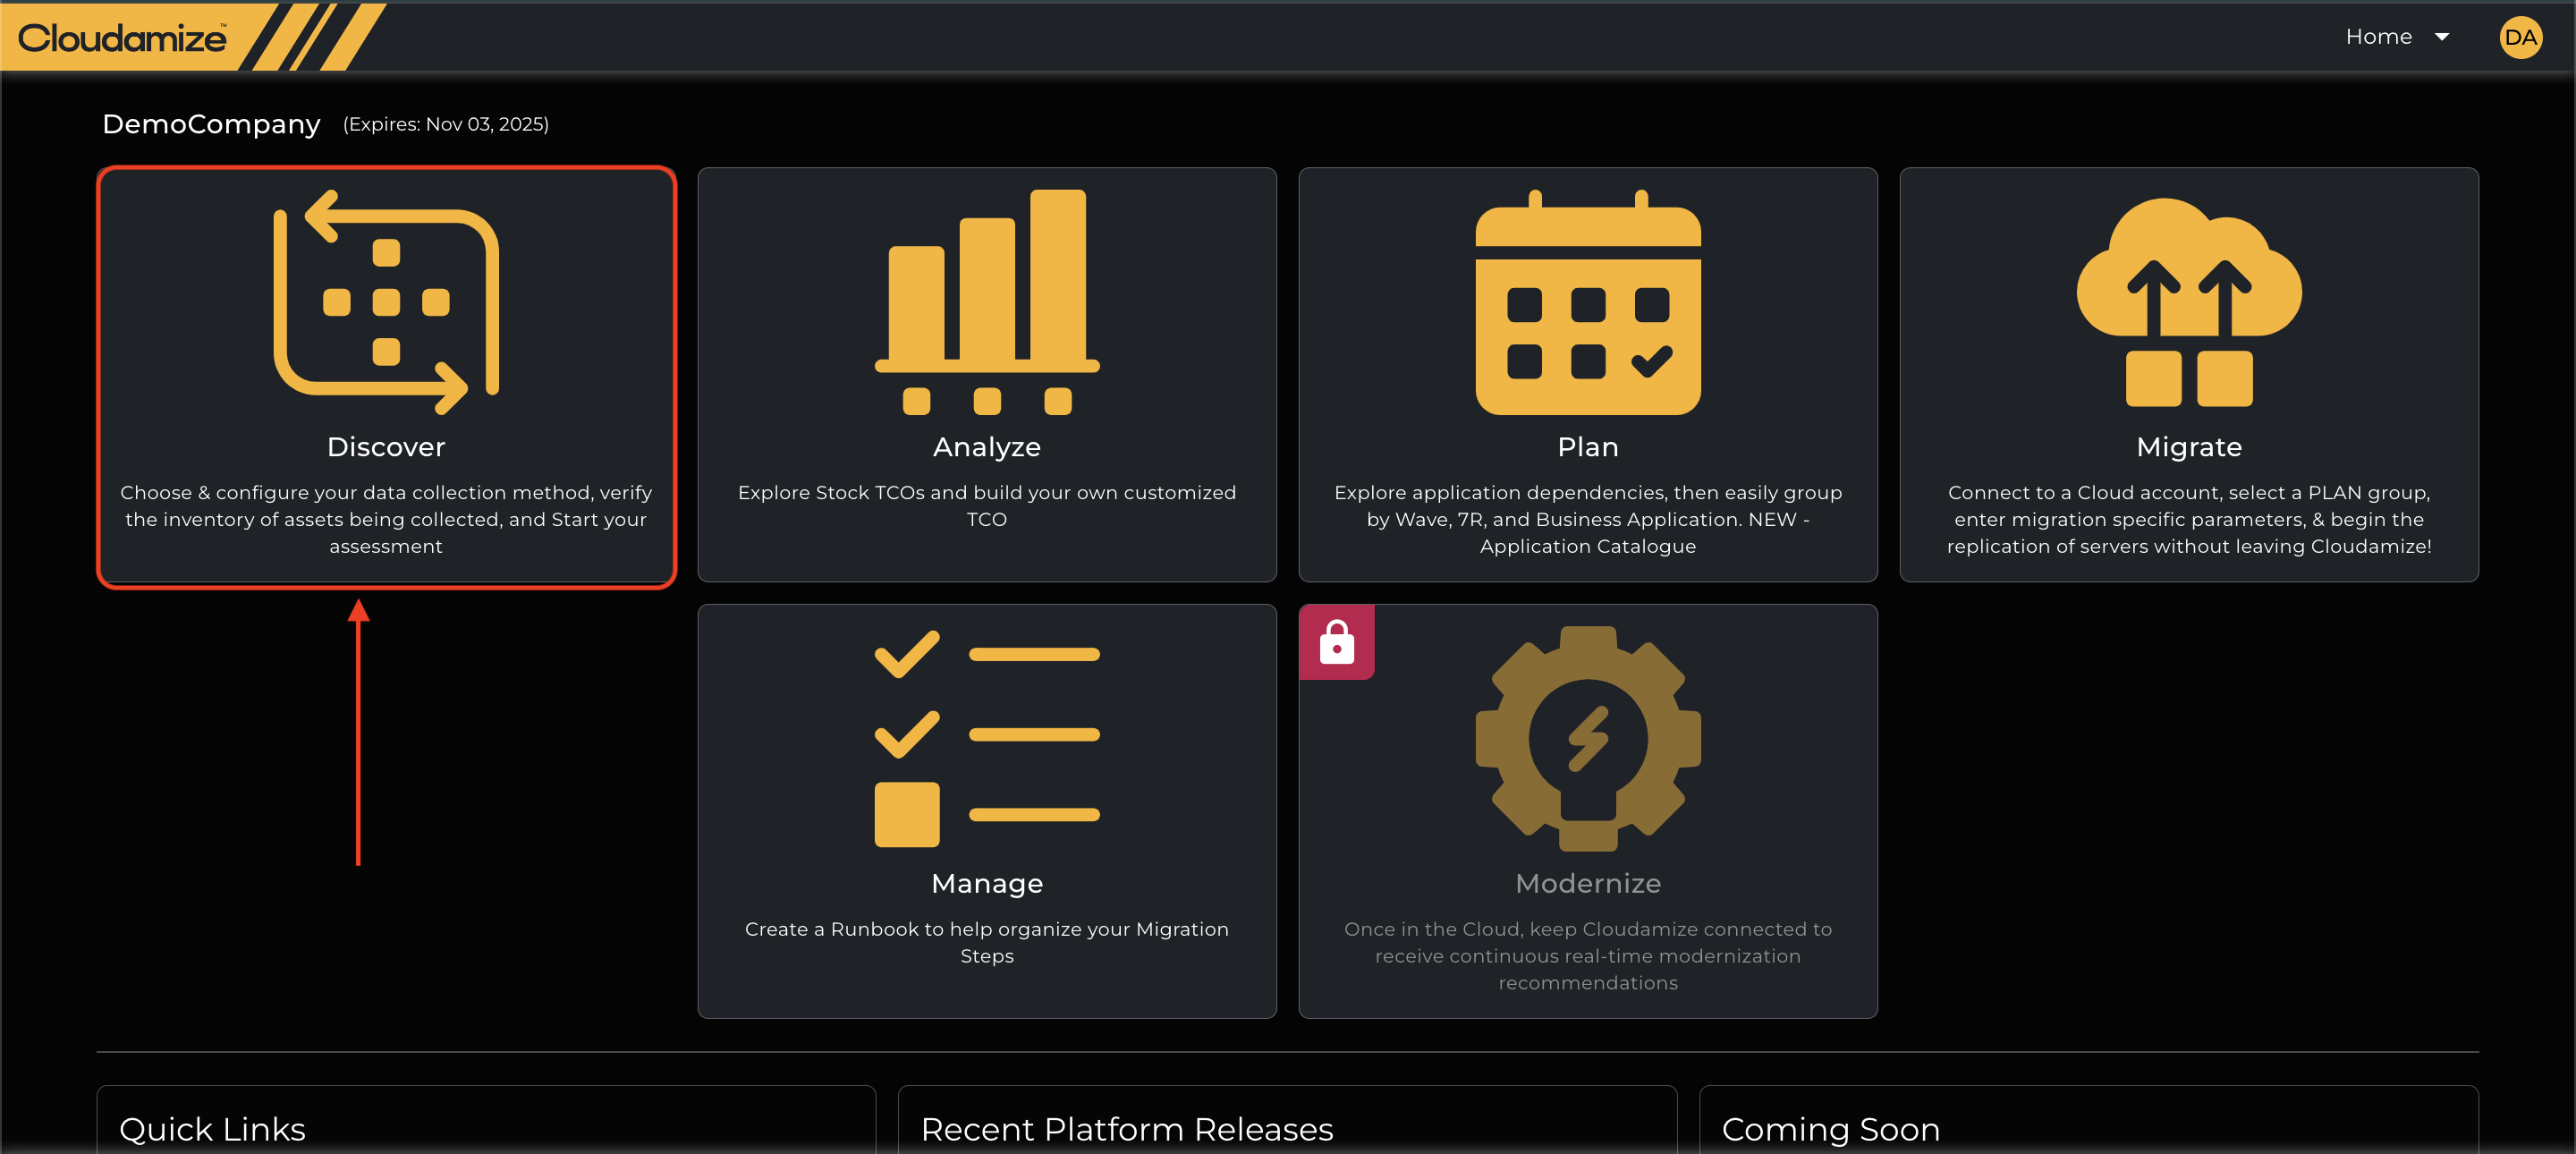Click the Discover arrows-grid icon

(x=386, y=302)
